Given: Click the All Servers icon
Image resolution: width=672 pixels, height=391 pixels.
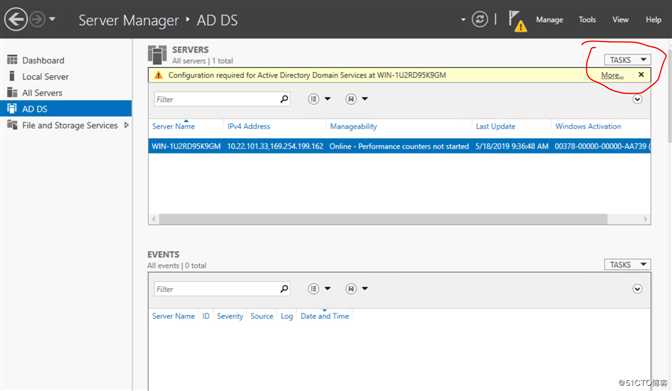Looking at the screenshot, I should 12,92.
